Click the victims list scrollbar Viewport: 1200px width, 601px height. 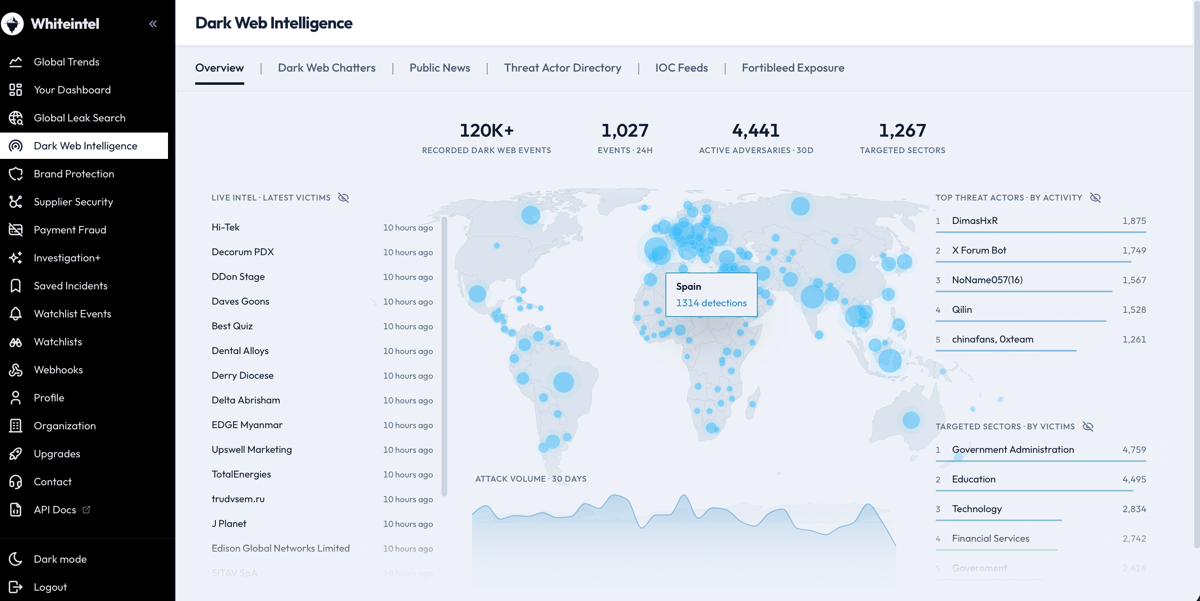tap(444, 355)
